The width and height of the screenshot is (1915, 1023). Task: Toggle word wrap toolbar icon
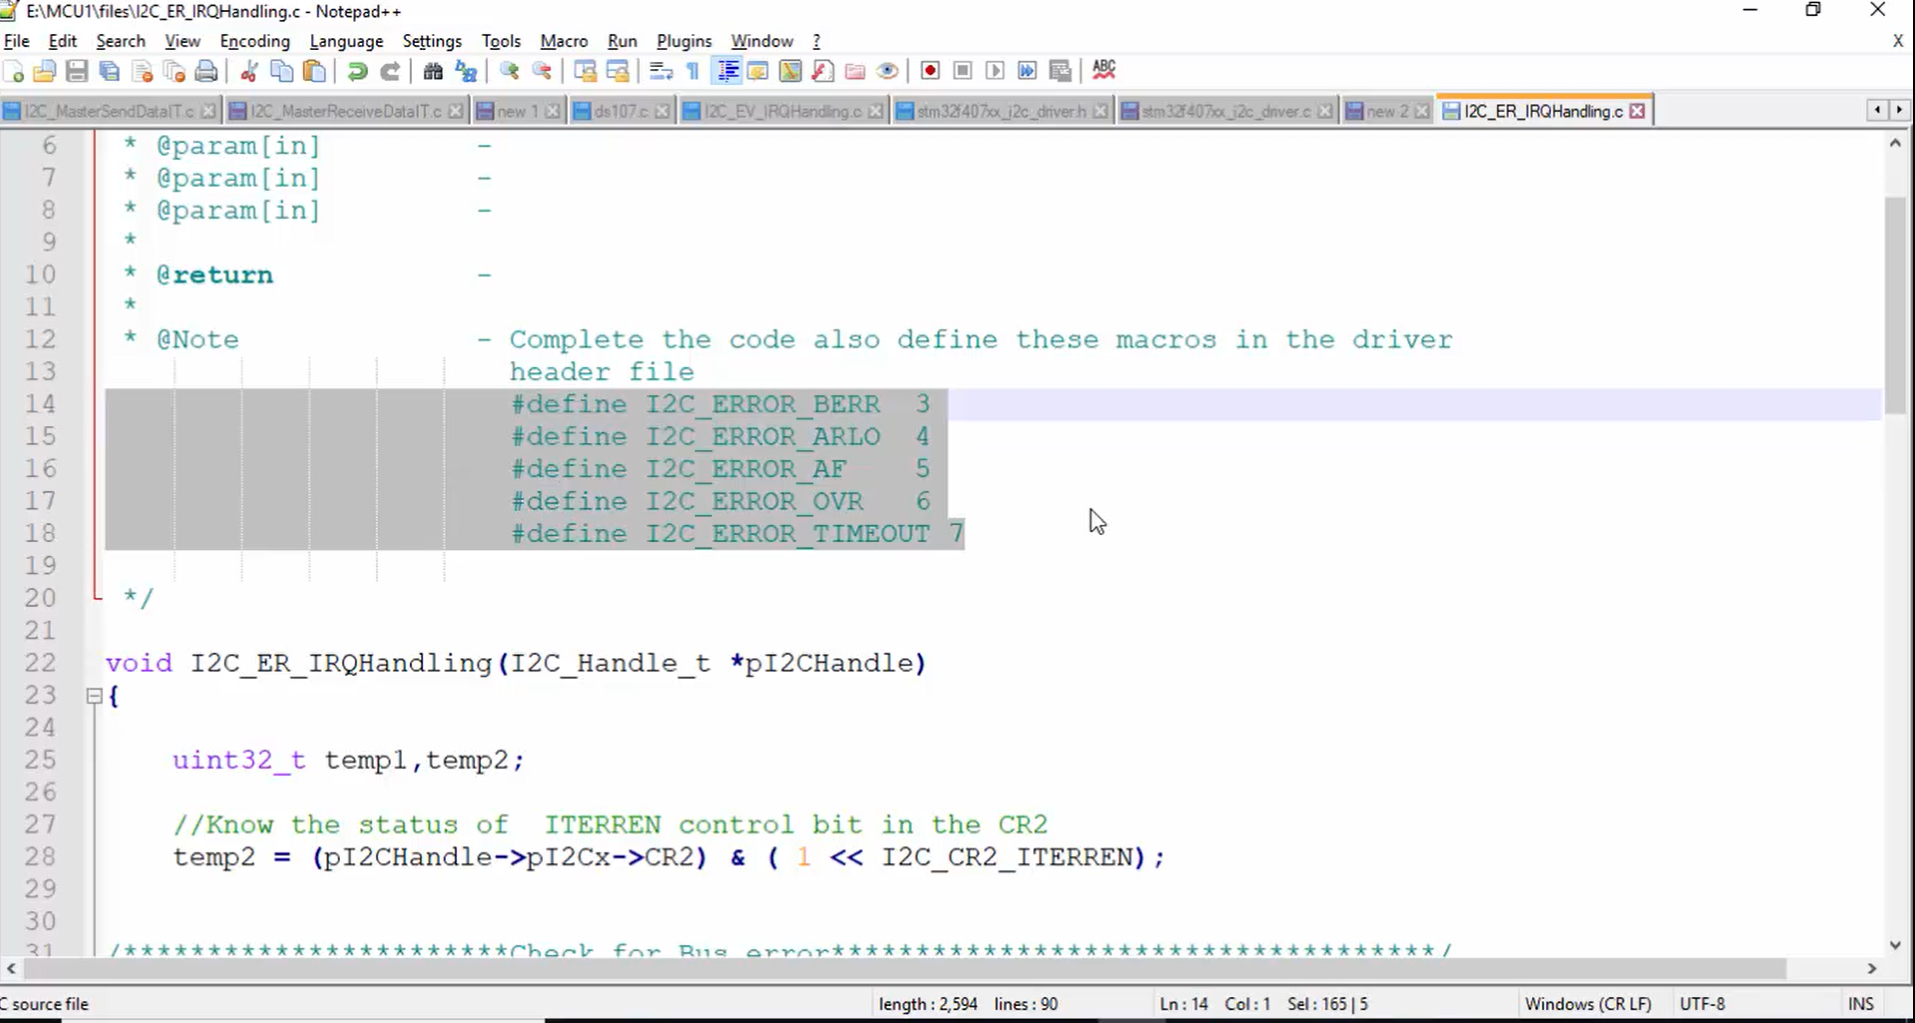(x=661, y=71)
